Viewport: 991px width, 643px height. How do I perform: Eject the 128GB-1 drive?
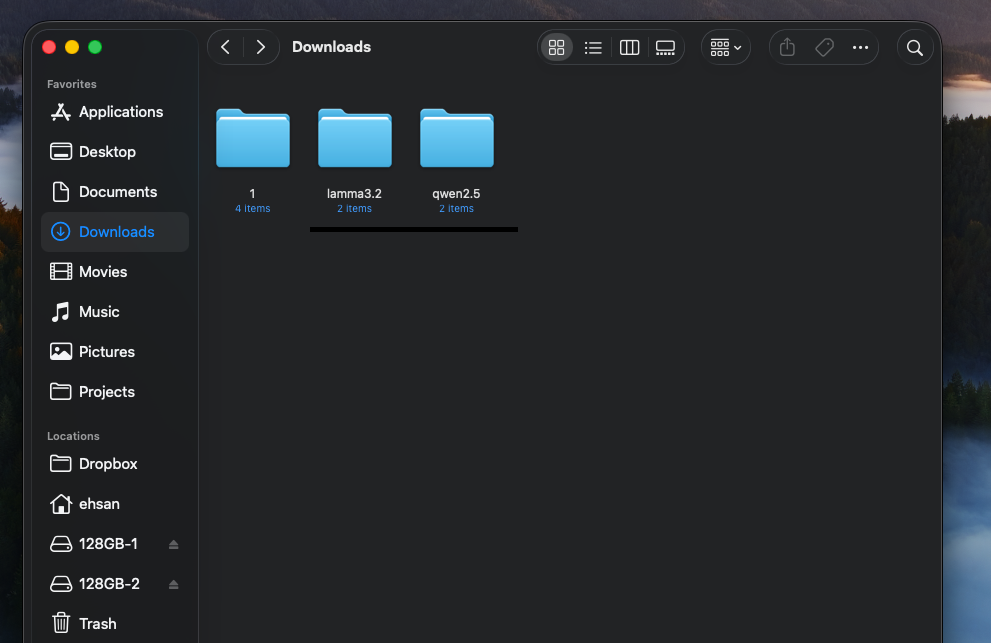click(x=173, y=544)
